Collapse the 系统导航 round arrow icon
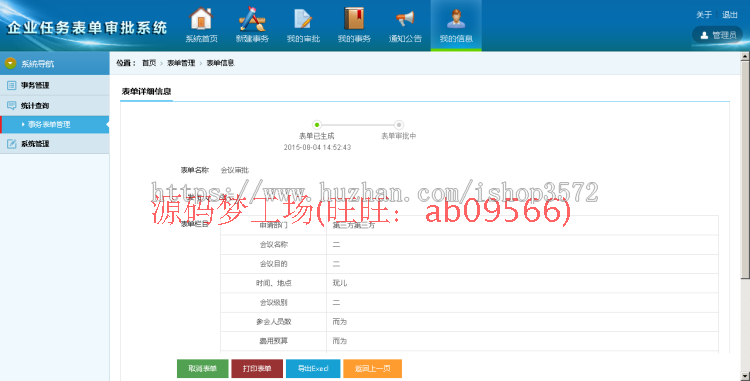This screenshot has width=750, height=381. click(x=11, y=63)
